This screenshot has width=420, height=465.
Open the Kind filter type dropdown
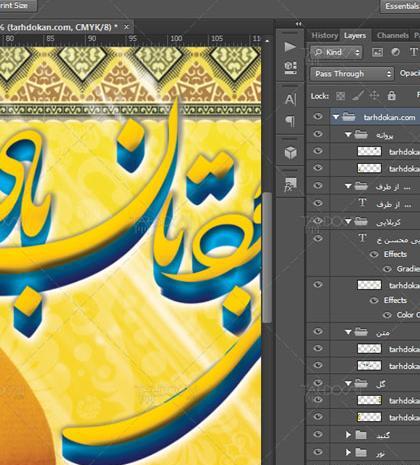pos(336,52)
